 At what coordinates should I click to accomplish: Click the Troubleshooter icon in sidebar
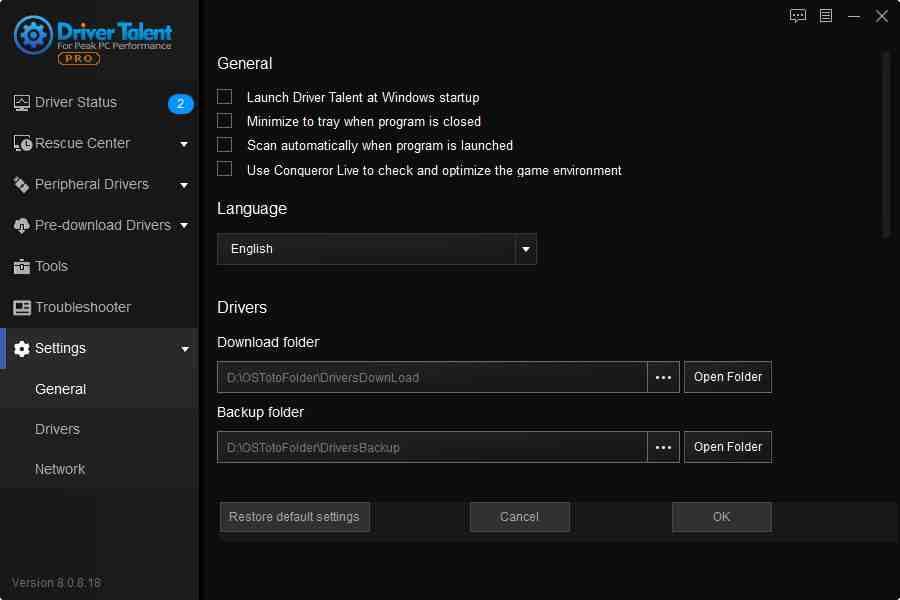pyautogui.click(x=22, y=308)
